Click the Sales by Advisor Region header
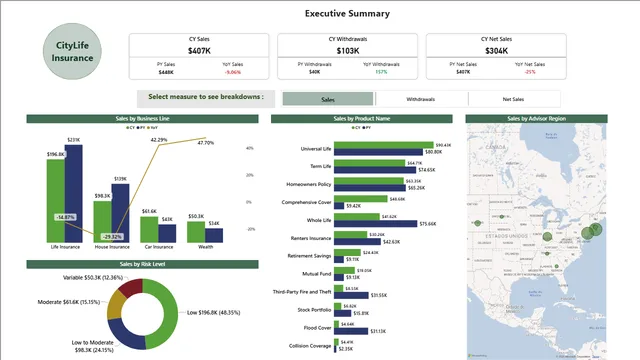The image size is (640, 360). click(x=536, y=119)
